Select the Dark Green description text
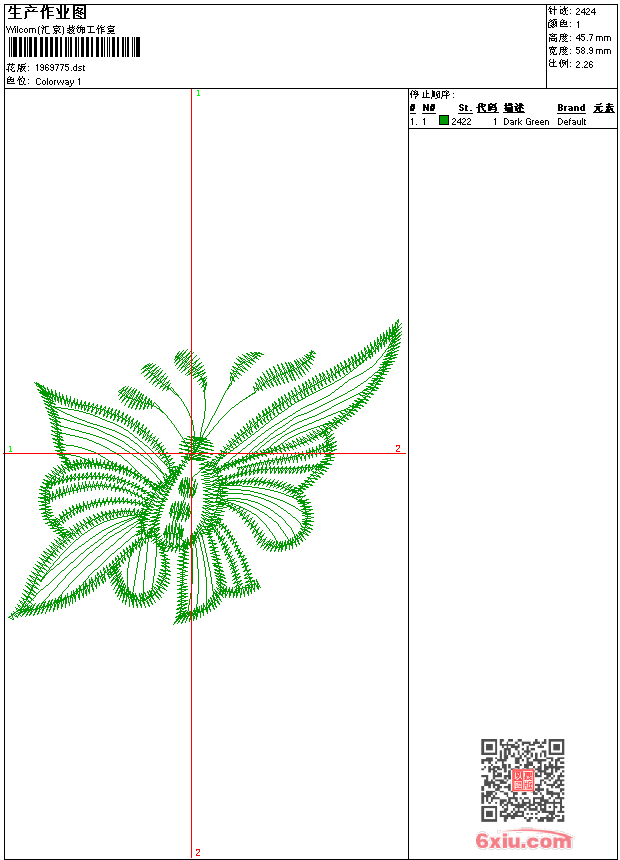620x860 pixels. point(526,122)
